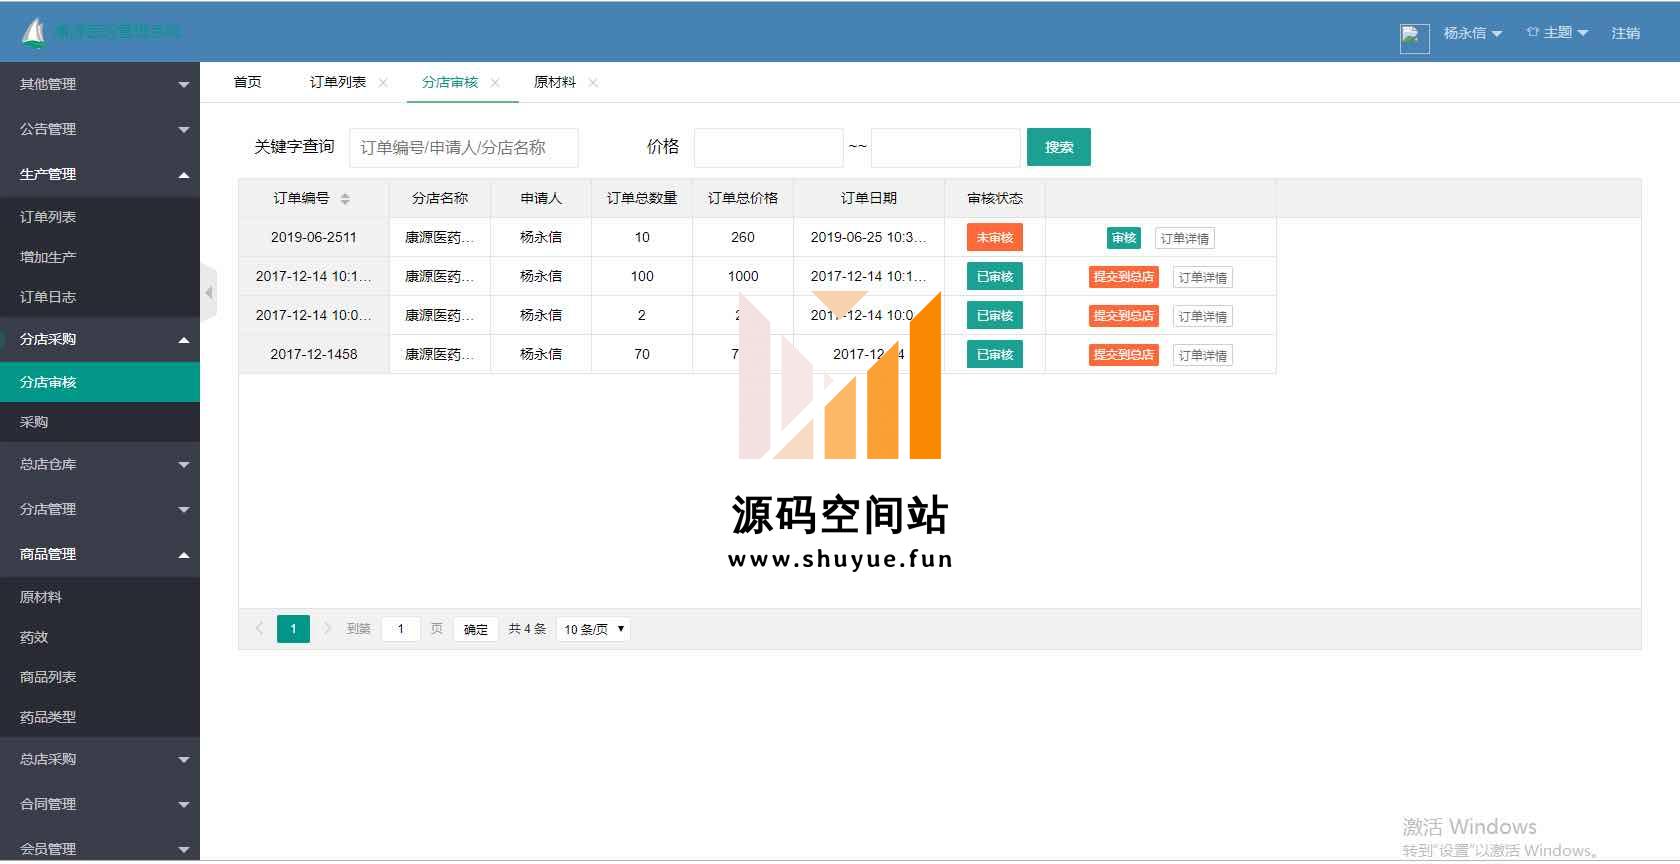Sort by 订单编号 column arrows
The image size is (1680, 864).
tap(345, 199)
